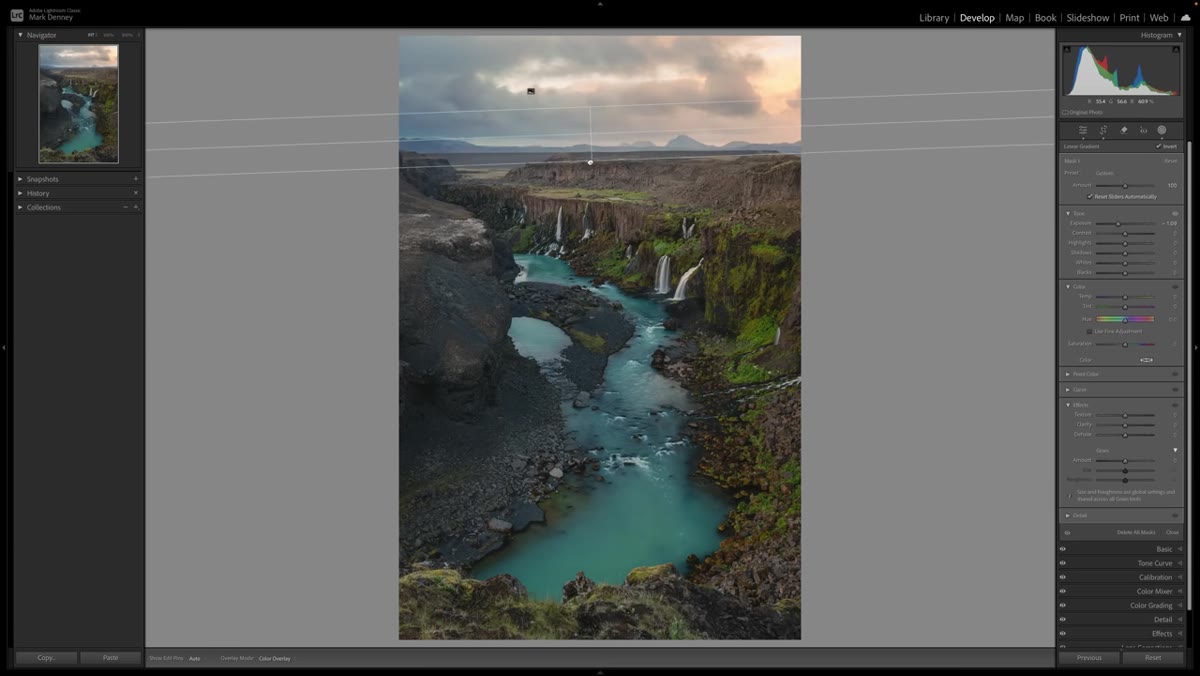1200x676 pixels.
Task: Toggle the Invert checkbox
Action: click(1159, 146)
